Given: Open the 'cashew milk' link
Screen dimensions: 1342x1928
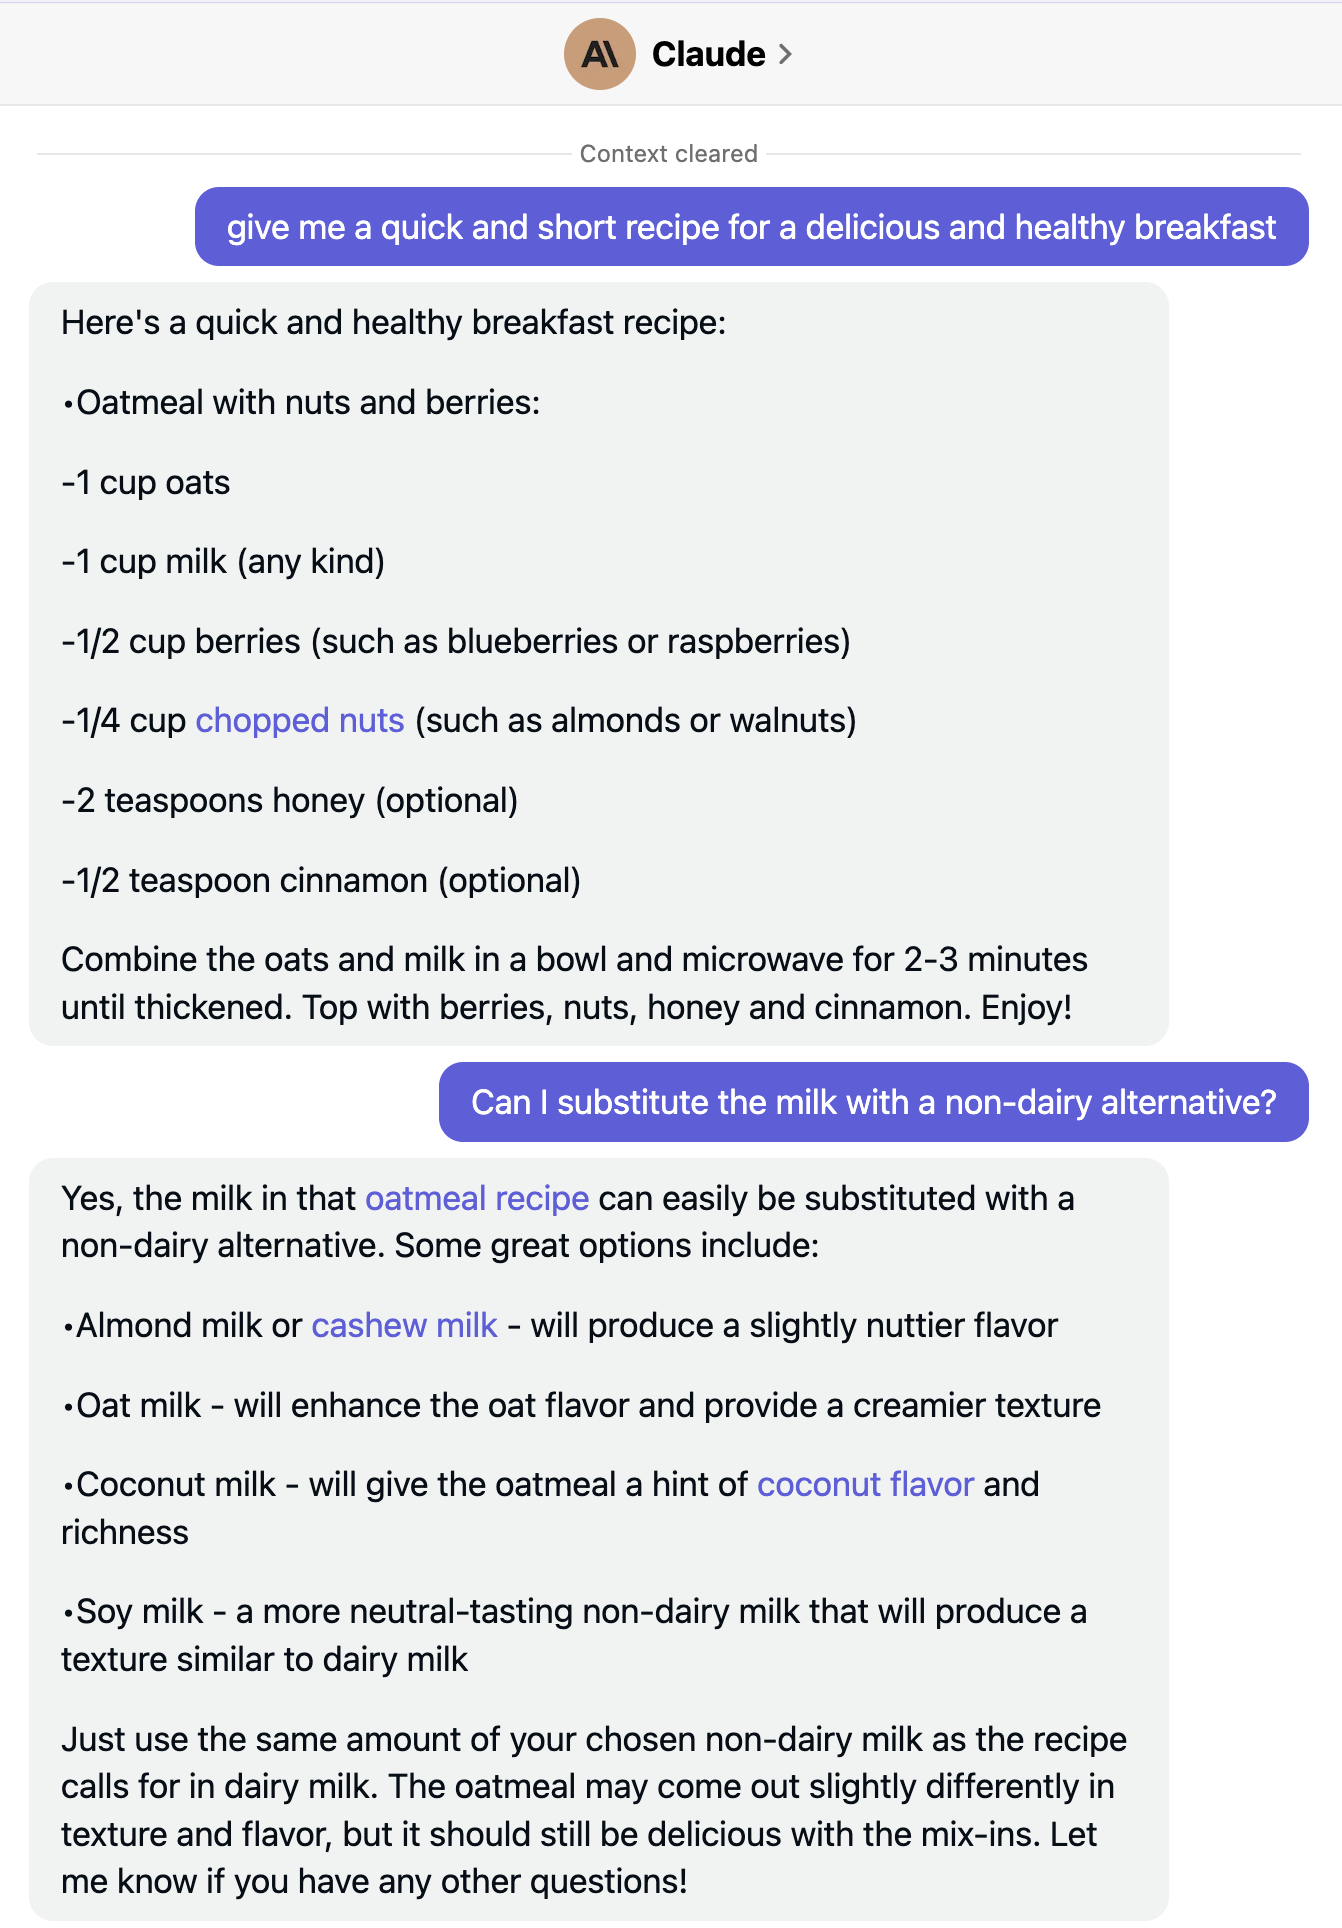Looking at the screenshot, I should 404,1325.
